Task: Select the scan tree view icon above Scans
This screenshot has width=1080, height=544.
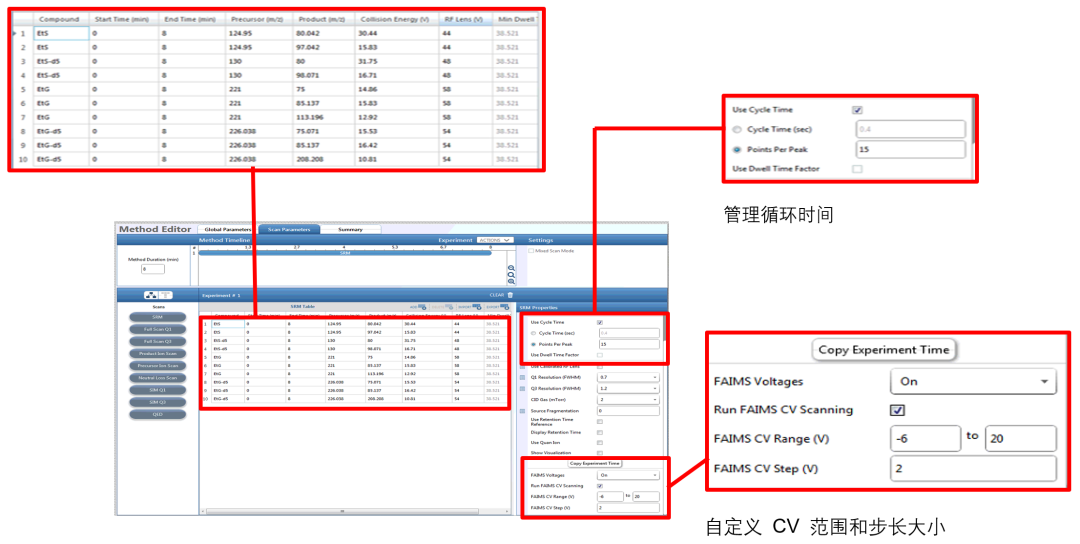Action: click(152, 295)
